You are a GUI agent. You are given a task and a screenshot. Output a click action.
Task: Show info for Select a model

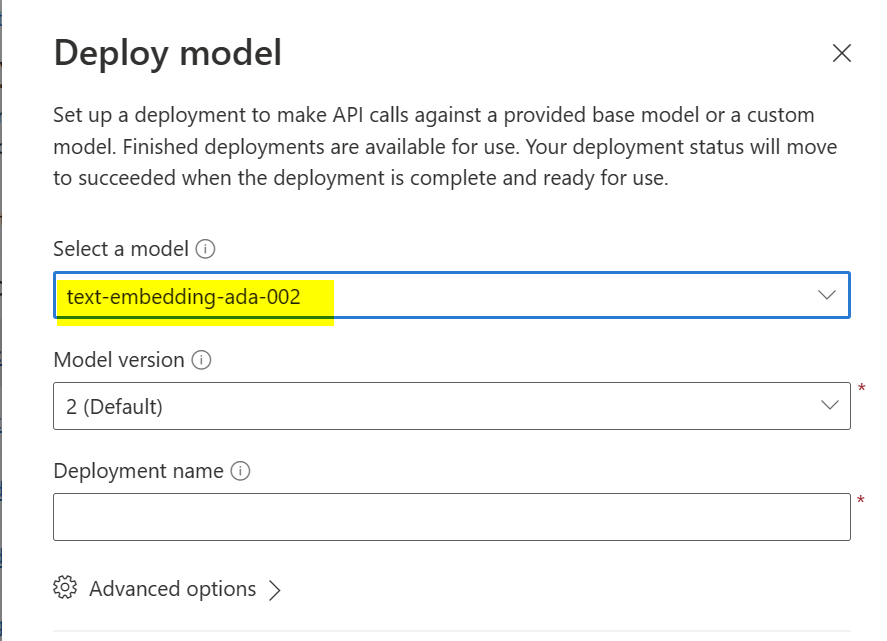[205, 249]
